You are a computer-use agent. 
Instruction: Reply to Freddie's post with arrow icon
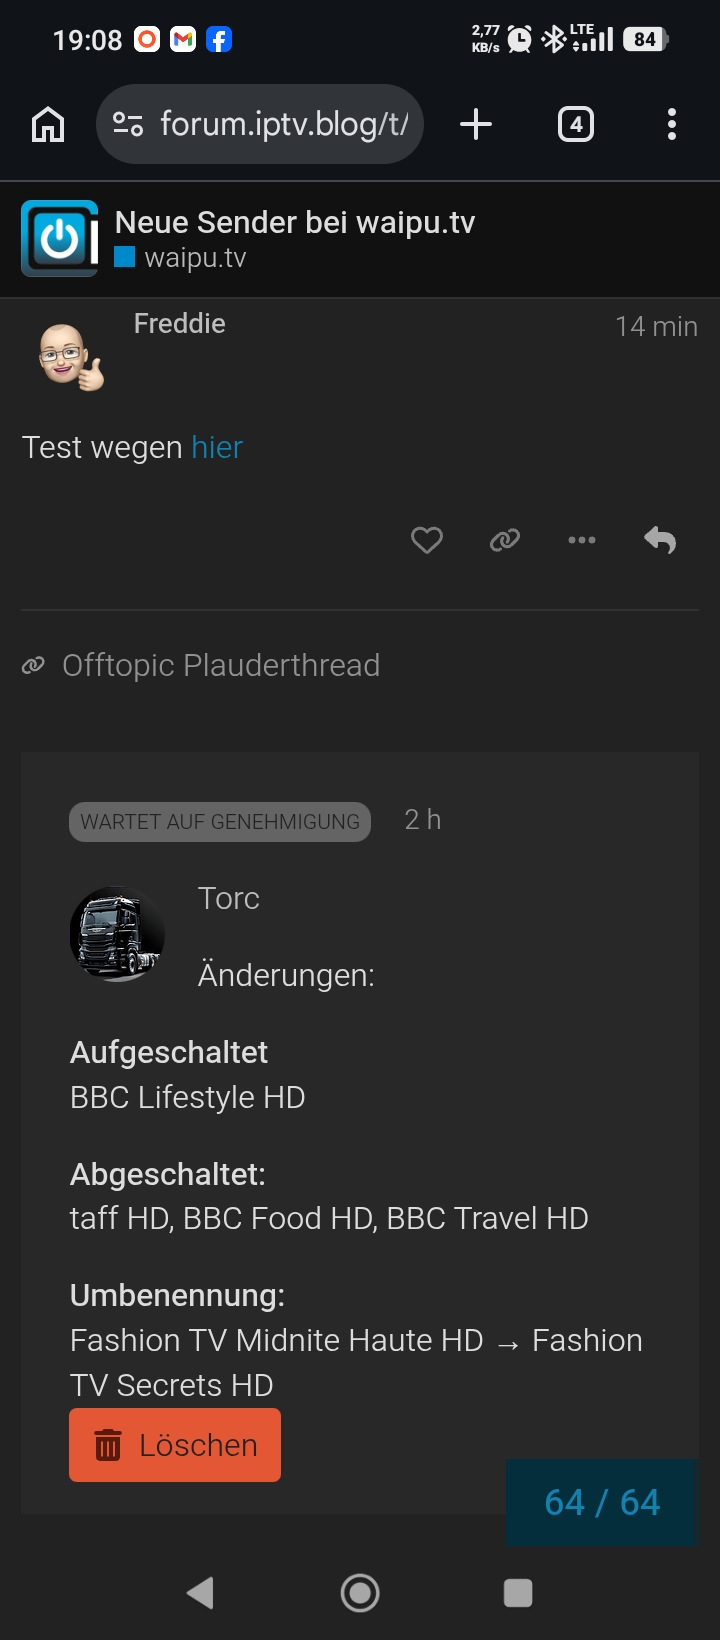[660, 540]
